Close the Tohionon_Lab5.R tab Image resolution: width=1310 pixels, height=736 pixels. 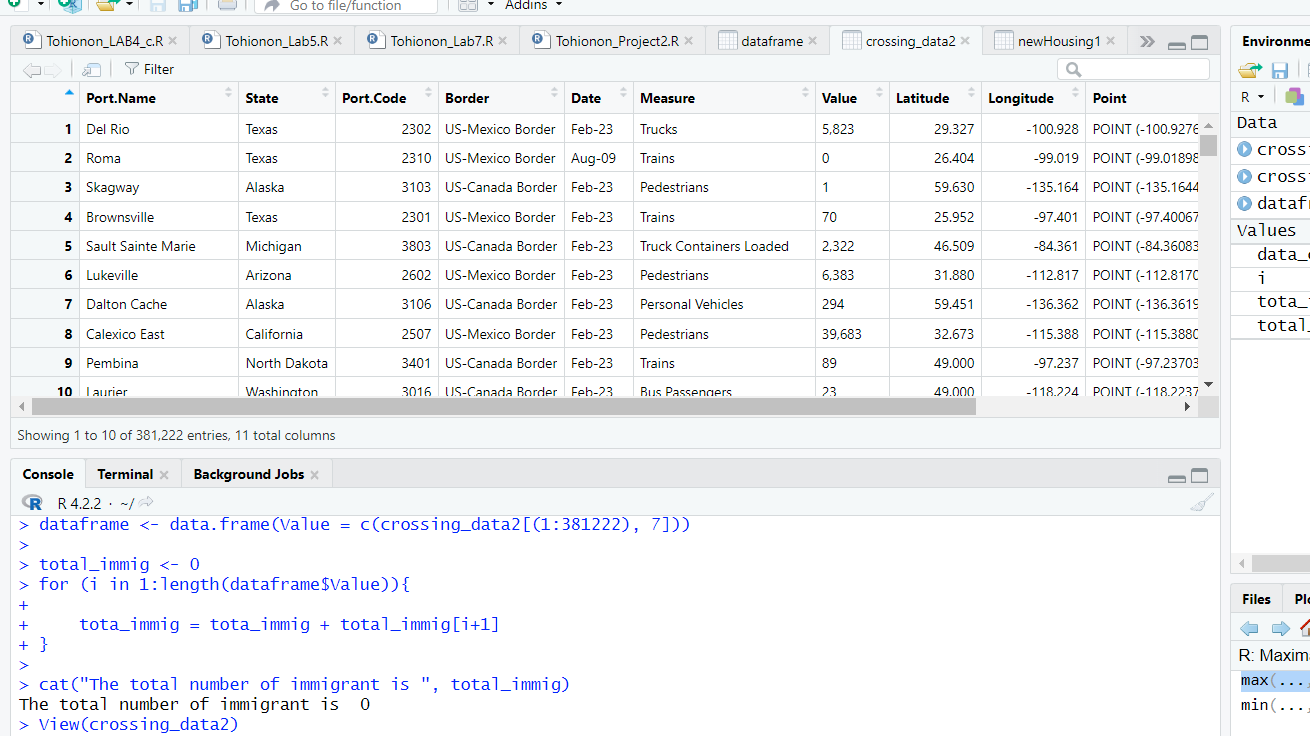coord(337,41)
